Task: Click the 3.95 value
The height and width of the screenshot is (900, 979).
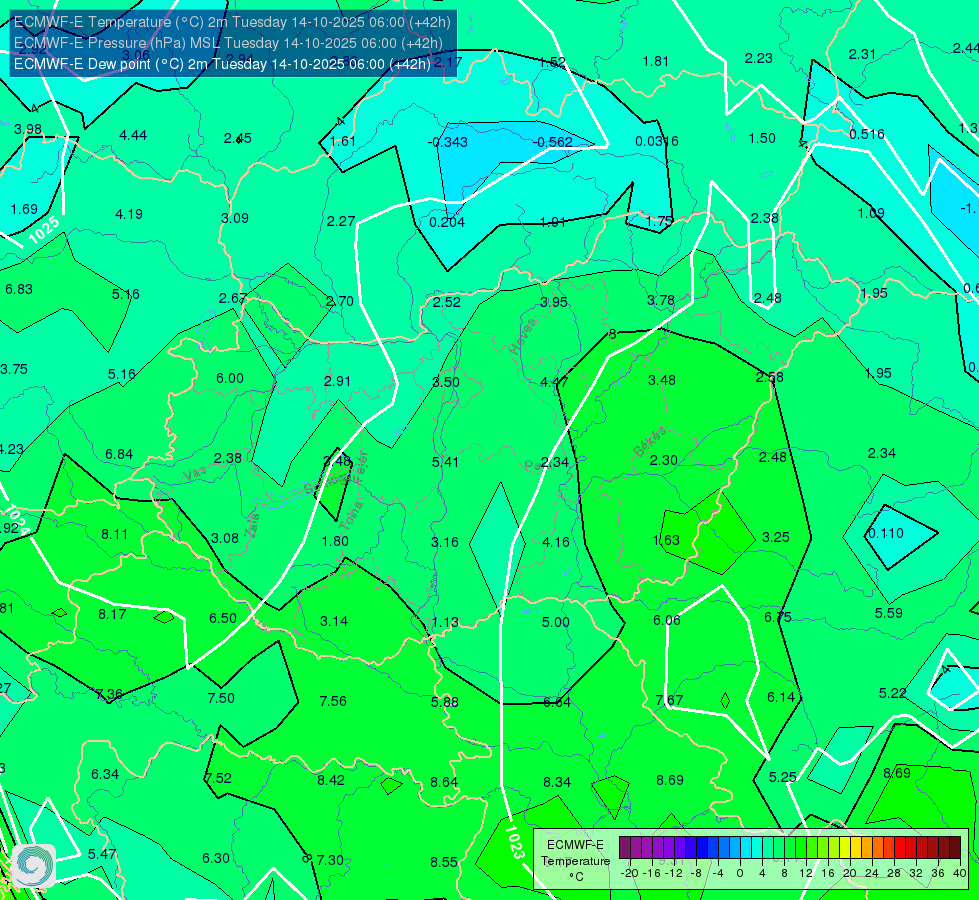Action: 554,302
